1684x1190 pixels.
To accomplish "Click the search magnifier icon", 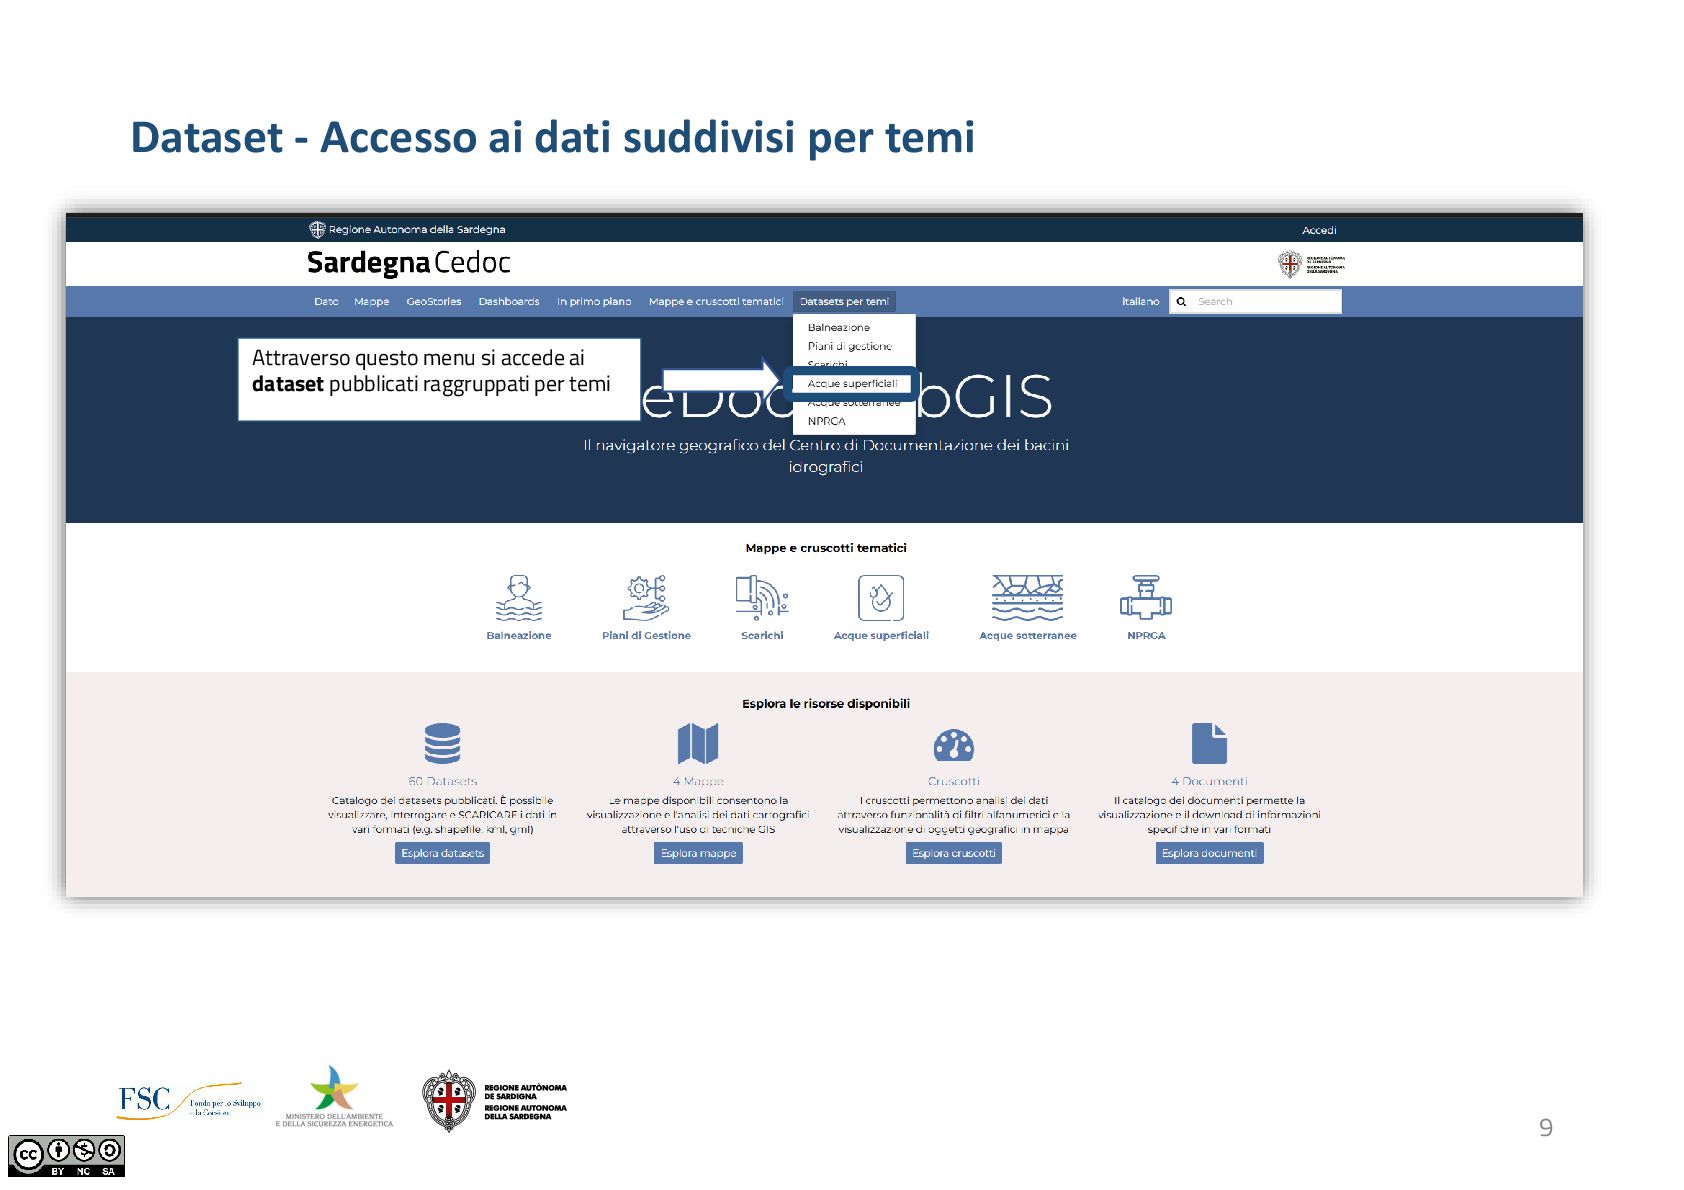I will [x=1181, y=301].
